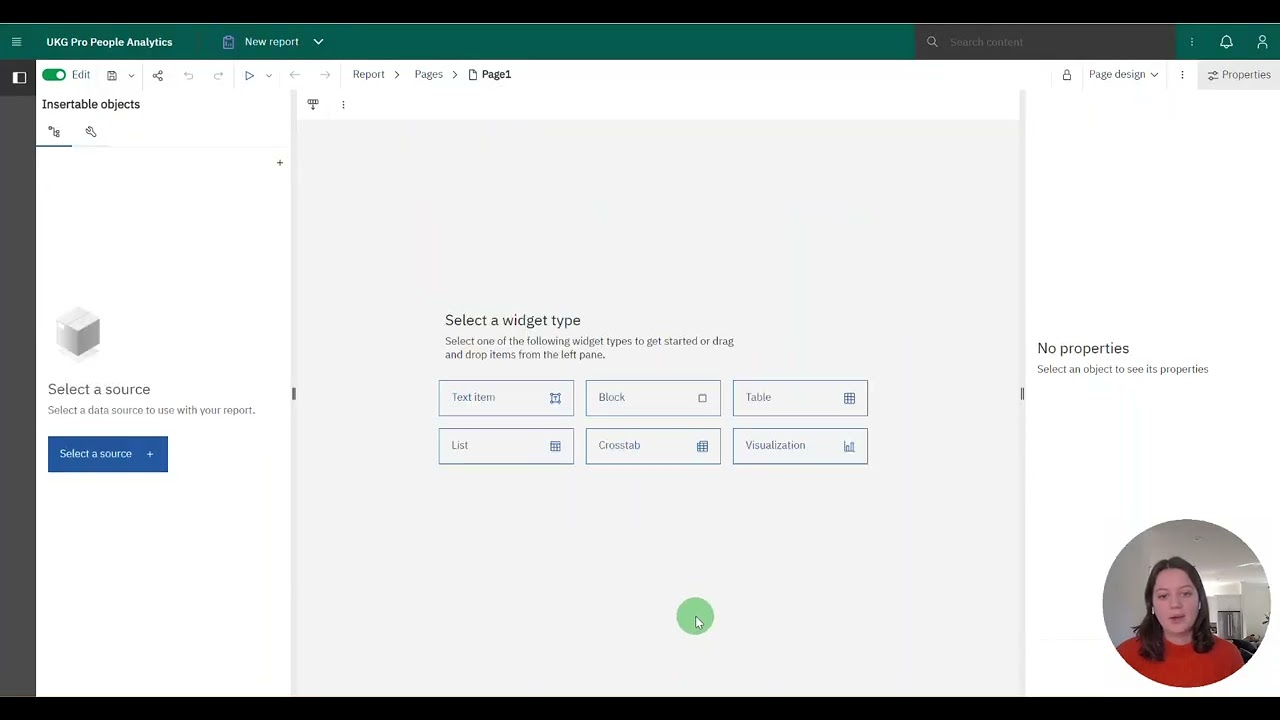The height and width of the screenshot is (720, 1280).
Task: Click plus icon in Insertable objects
Action: pos(280,162)
